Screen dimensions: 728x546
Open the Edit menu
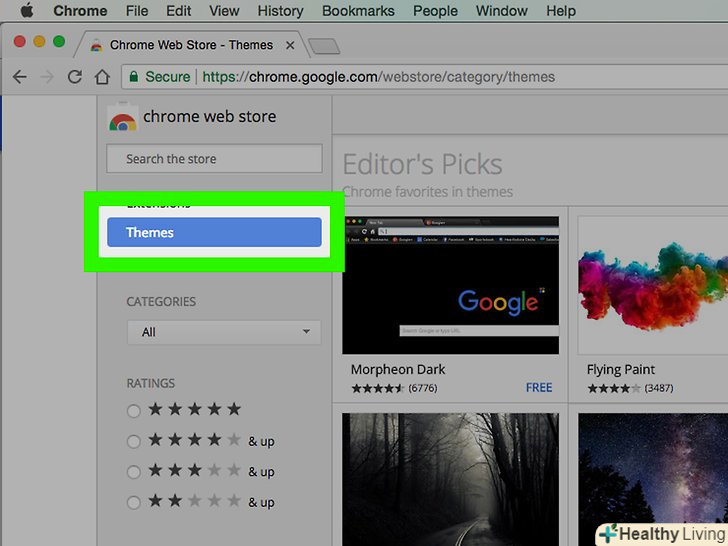click(178, 11)
